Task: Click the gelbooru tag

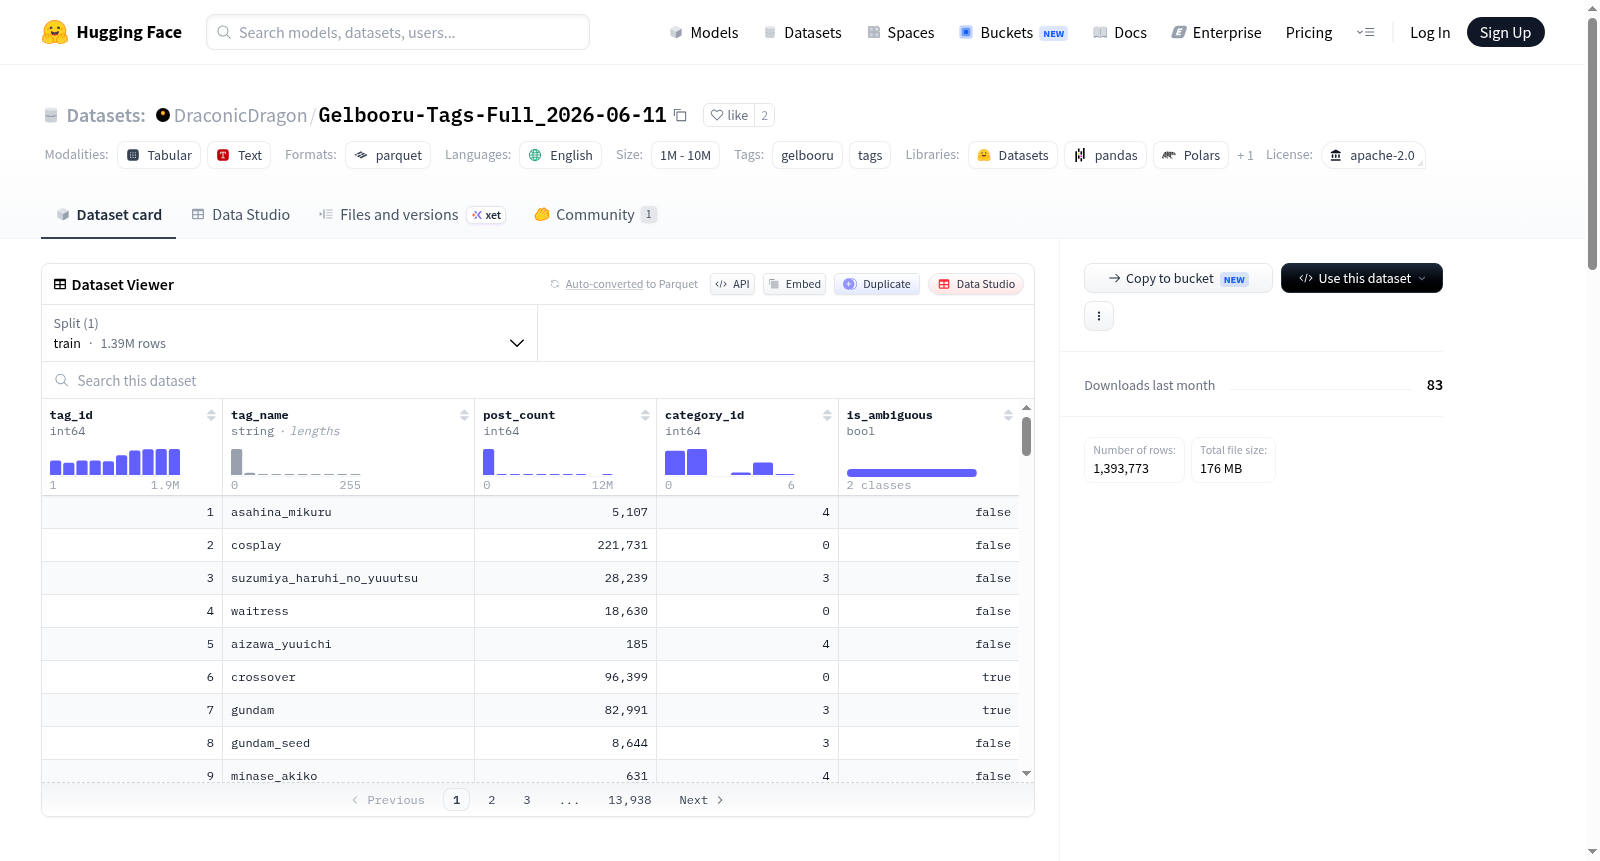Action: click(807, 155)
